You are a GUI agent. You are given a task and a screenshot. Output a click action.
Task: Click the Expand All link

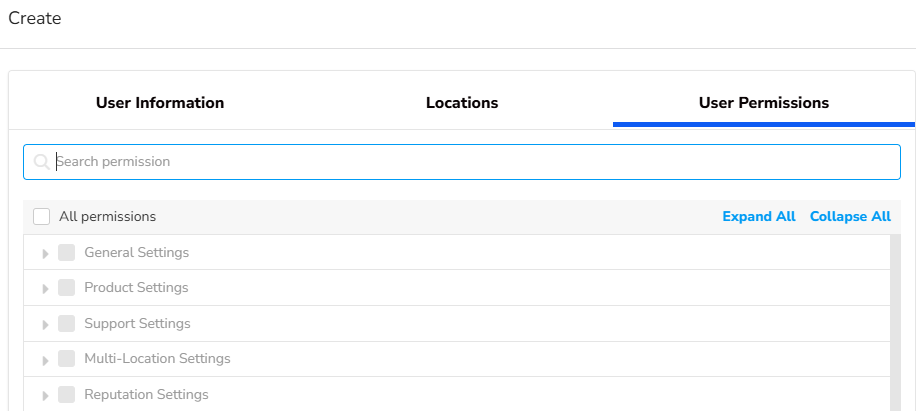[x=759, y=217]
